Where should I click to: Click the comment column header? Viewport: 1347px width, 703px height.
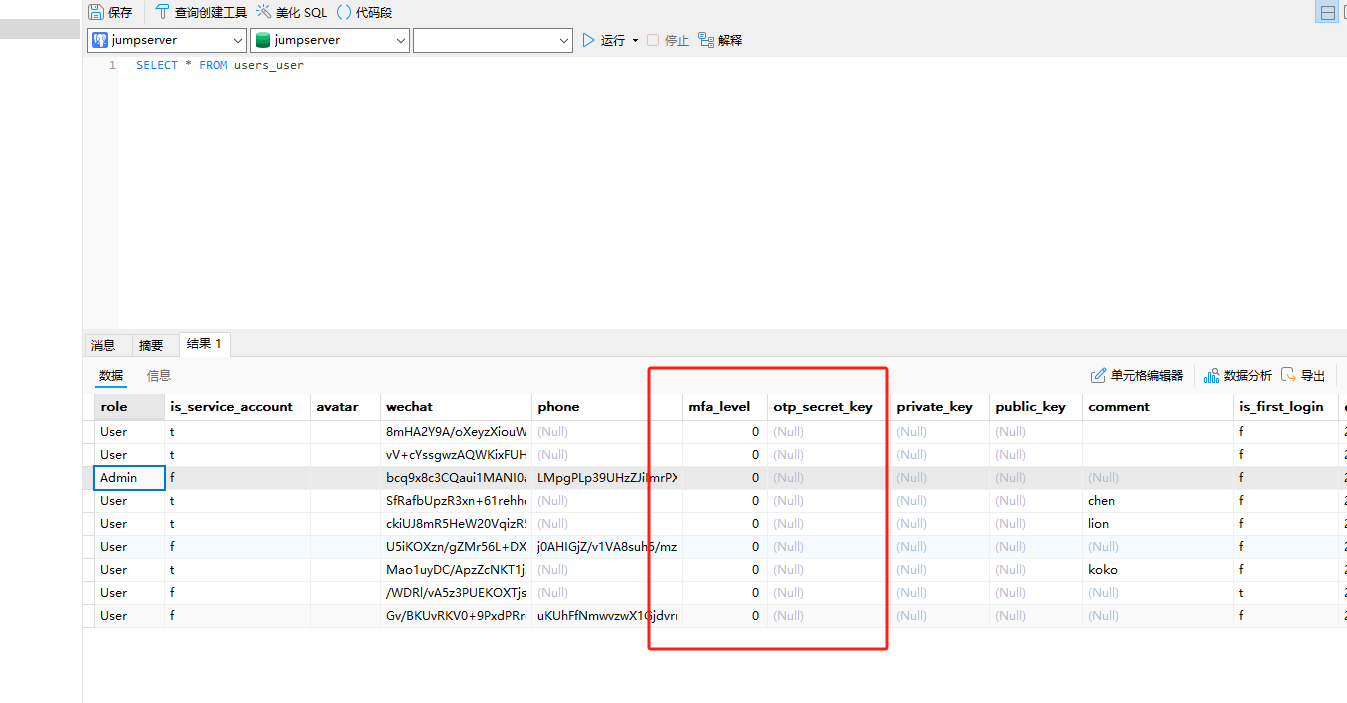tap(1158, 407)
